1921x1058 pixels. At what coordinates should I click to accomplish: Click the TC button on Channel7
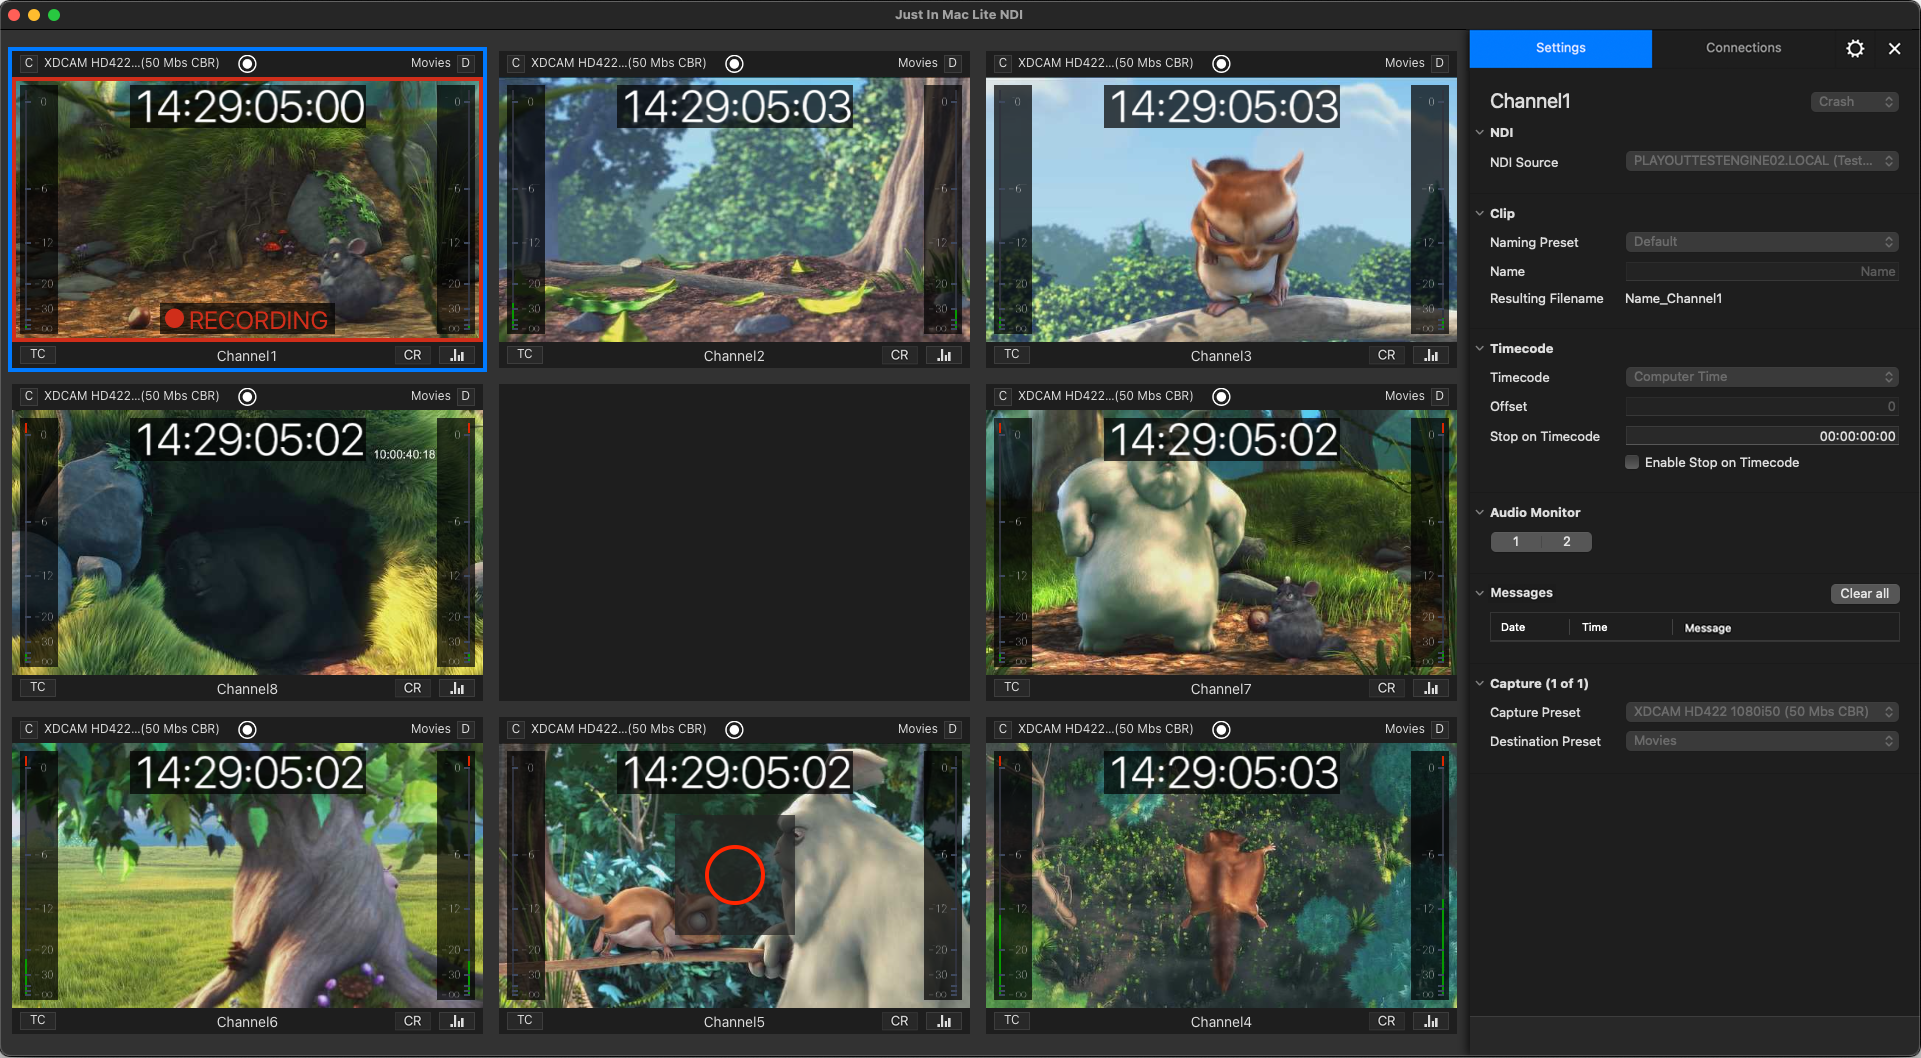[x=1012, y=687]
